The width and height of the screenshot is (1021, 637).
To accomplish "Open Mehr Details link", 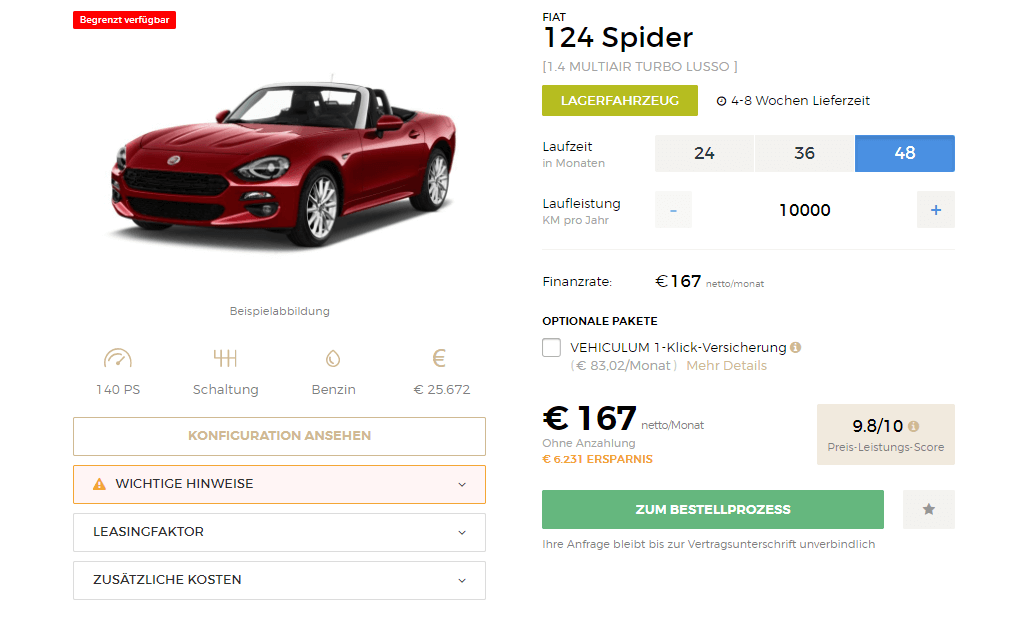I will tap(726, 366).
